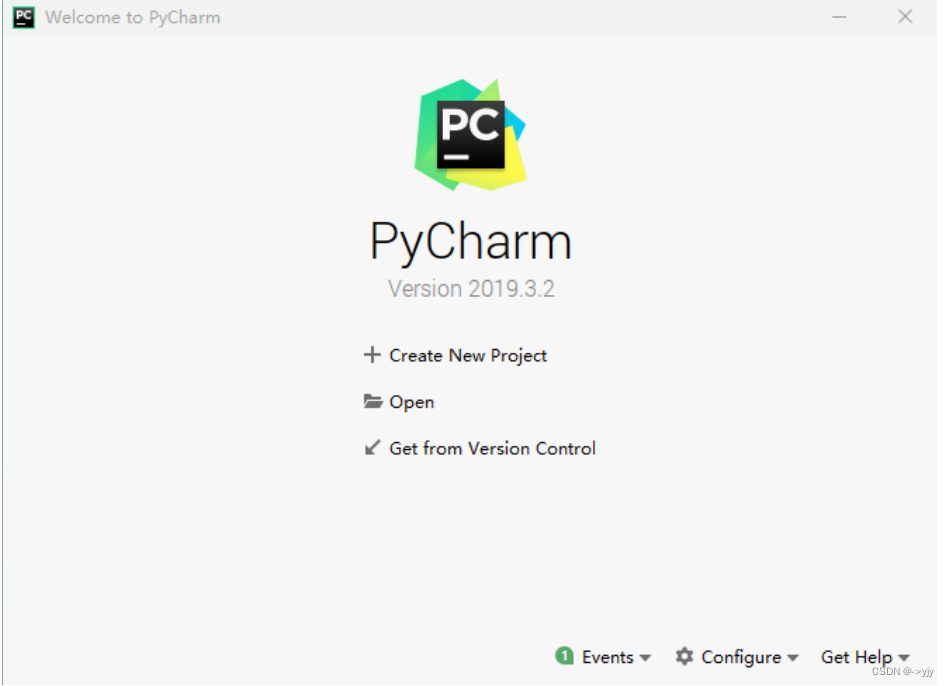Click the arrow icon for Get from Version Control
The width and height of the screenshot is (949, 686).
pos(372,447)
